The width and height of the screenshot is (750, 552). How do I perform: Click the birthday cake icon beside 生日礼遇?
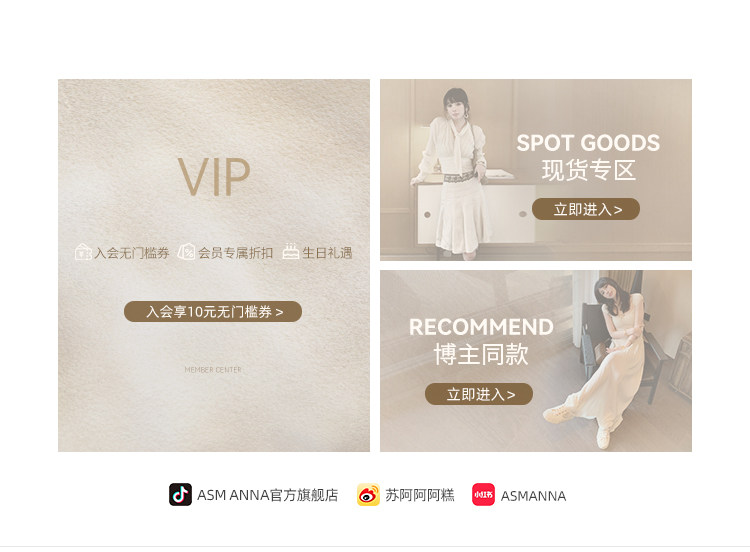tap(290, 252)
